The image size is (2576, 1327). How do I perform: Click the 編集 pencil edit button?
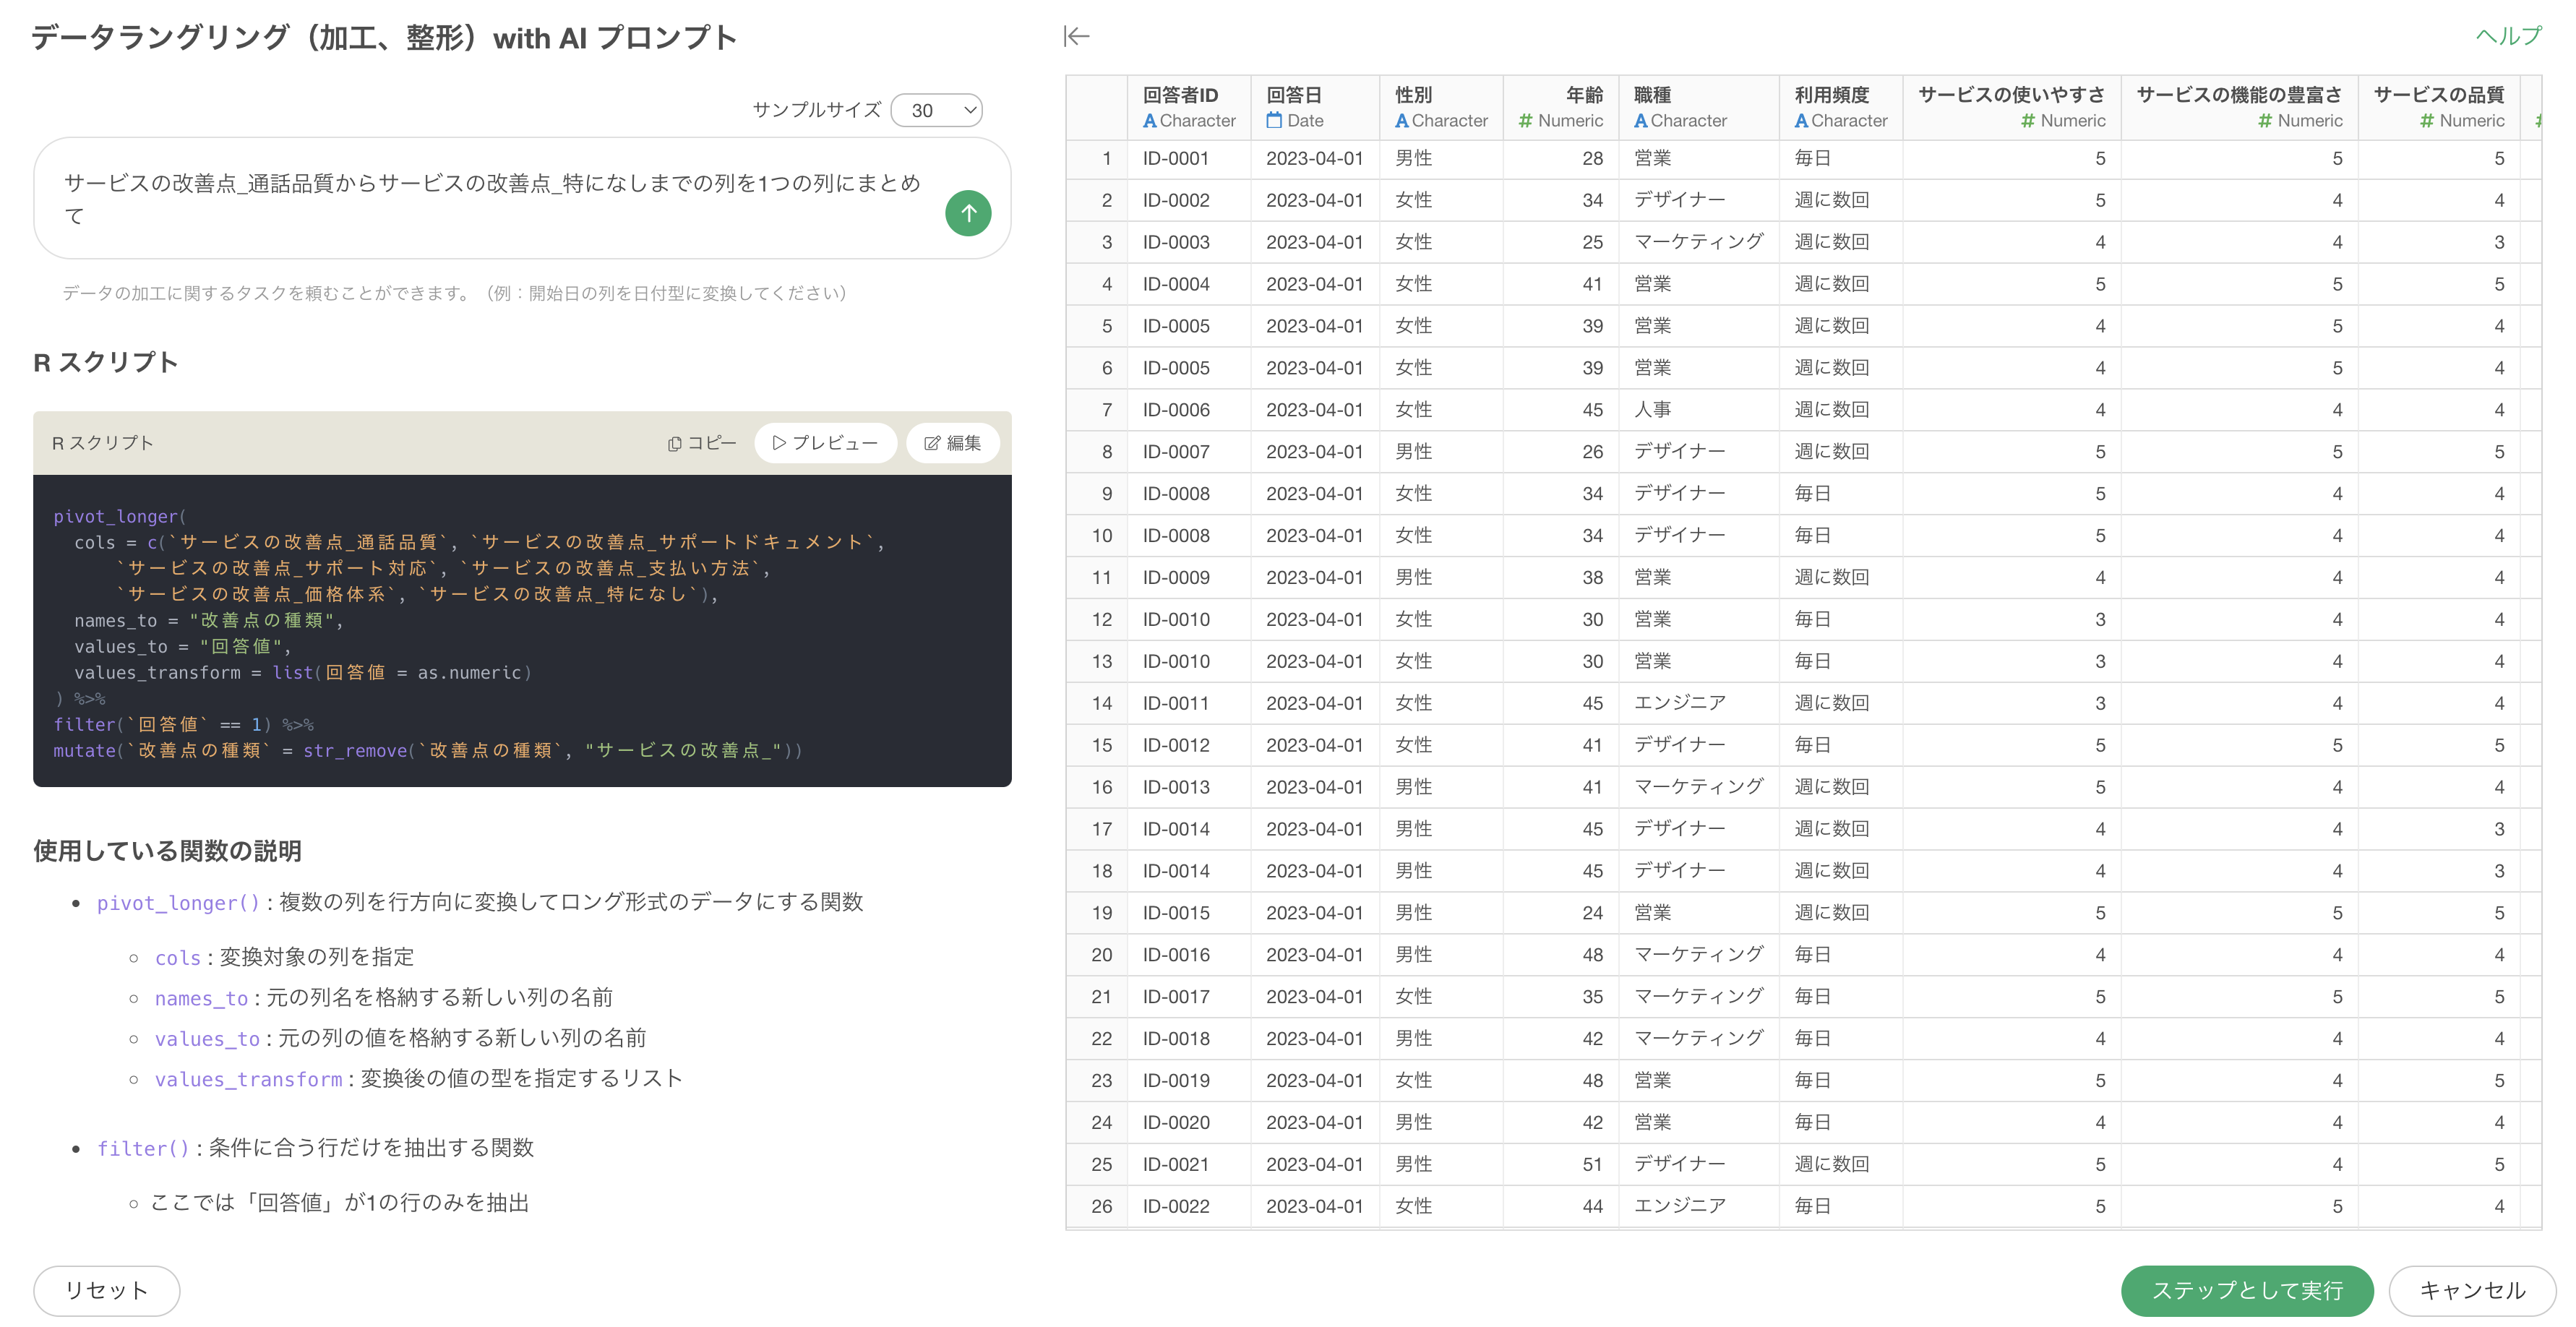tap(952, 443)
